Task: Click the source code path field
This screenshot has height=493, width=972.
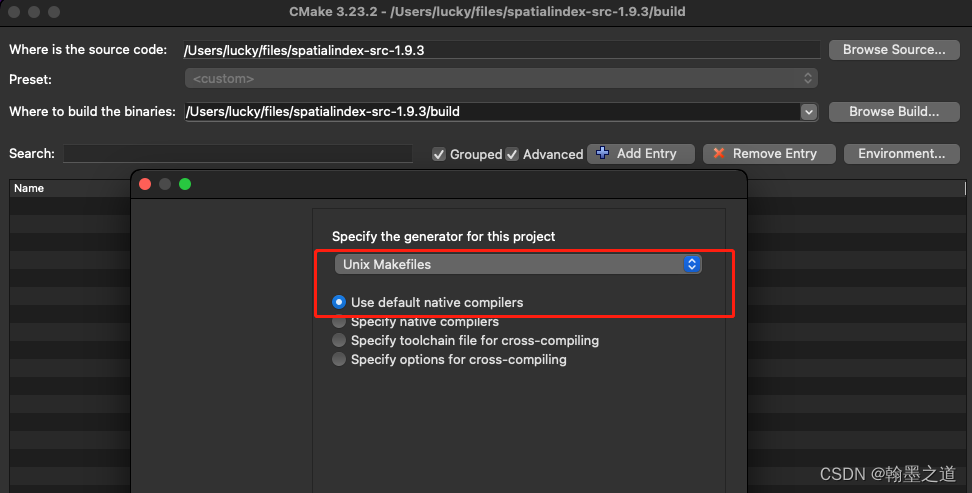Action: pyautogui.click(x=501, y=50)
